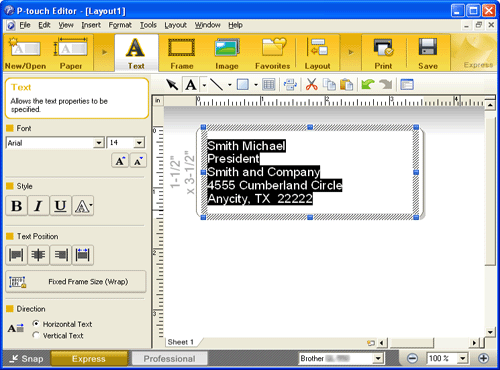The image size is (500, 370).
Task: Open the Favorites tab
Action: point(272,53)
